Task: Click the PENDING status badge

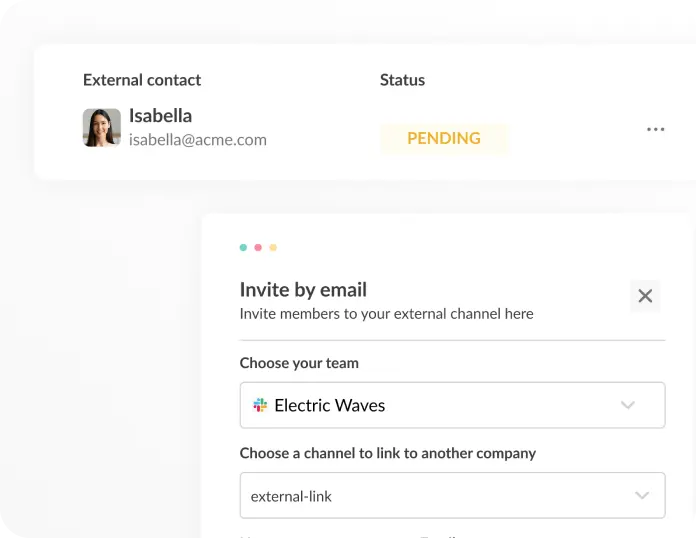Action: coord(444,138)
